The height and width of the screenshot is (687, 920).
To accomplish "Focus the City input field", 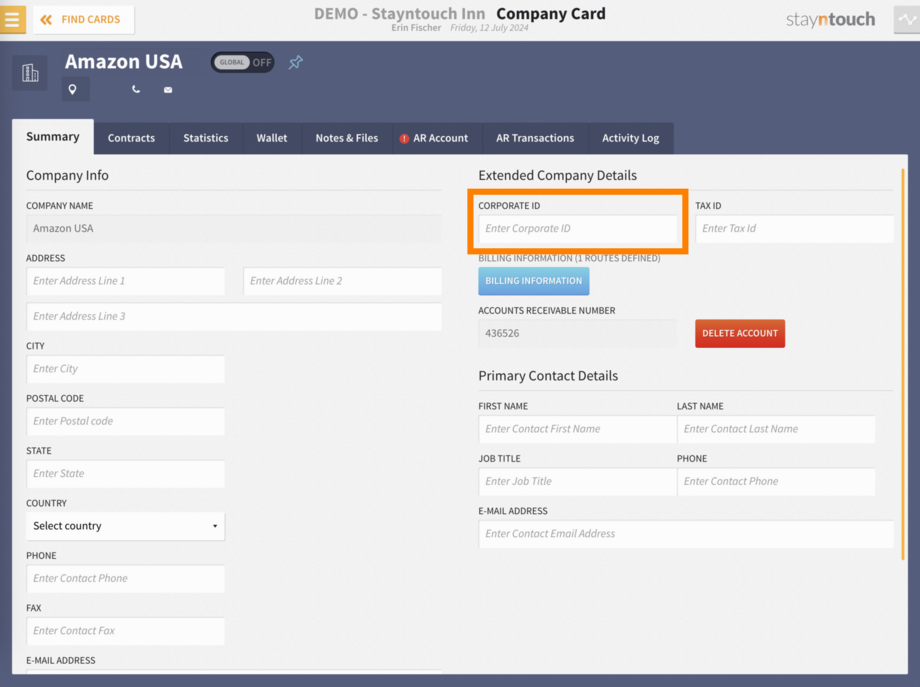I will [x=126, y=369].
